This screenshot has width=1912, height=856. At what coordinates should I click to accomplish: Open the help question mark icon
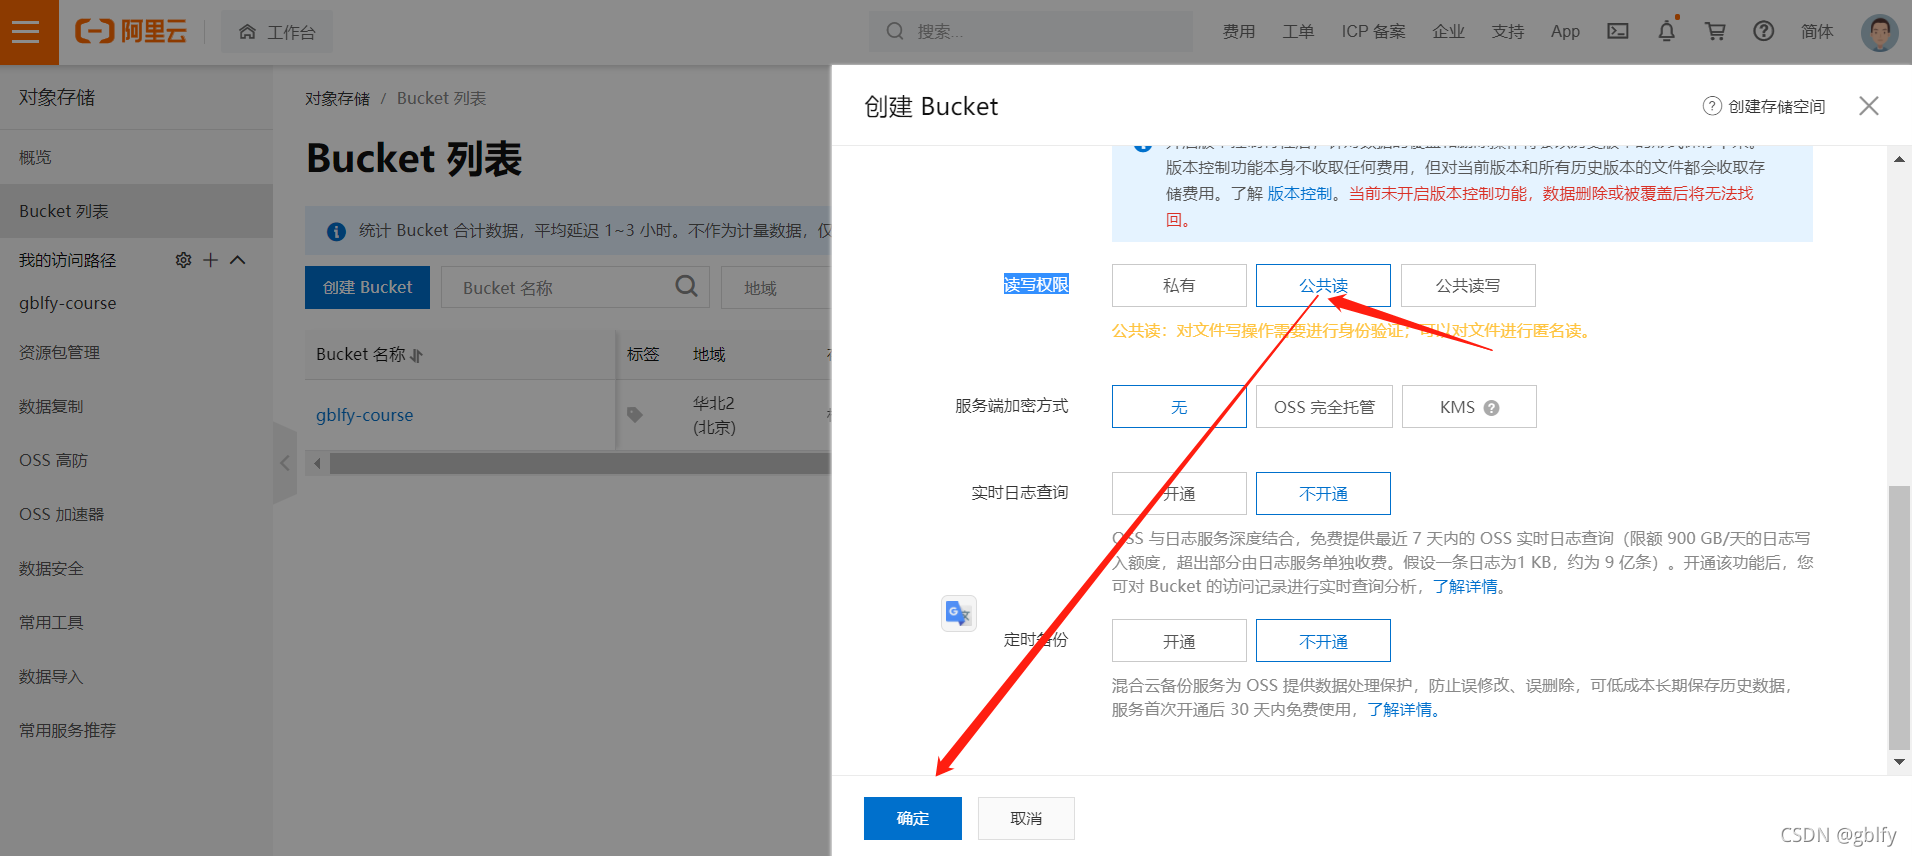[1764, 32]
